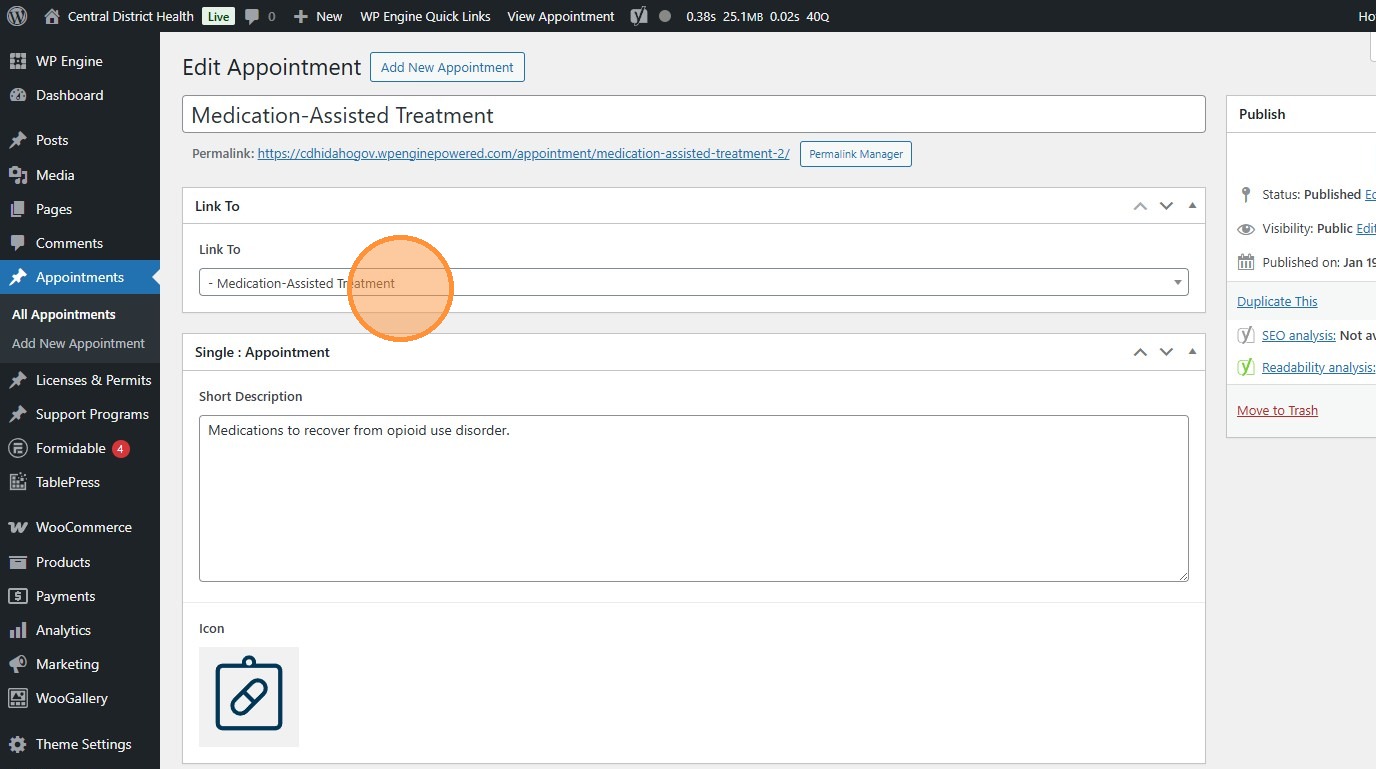
Task: Collapse the Link To panel
Action: click(1192, 206)
